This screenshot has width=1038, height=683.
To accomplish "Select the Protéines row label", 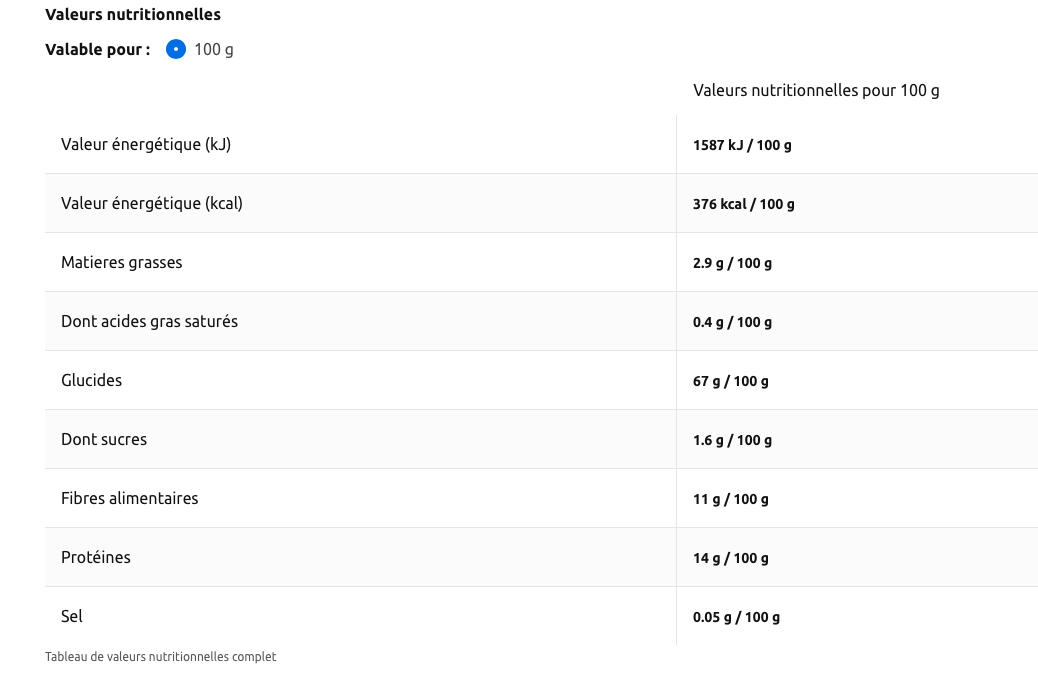I will (x=96, y=557).
